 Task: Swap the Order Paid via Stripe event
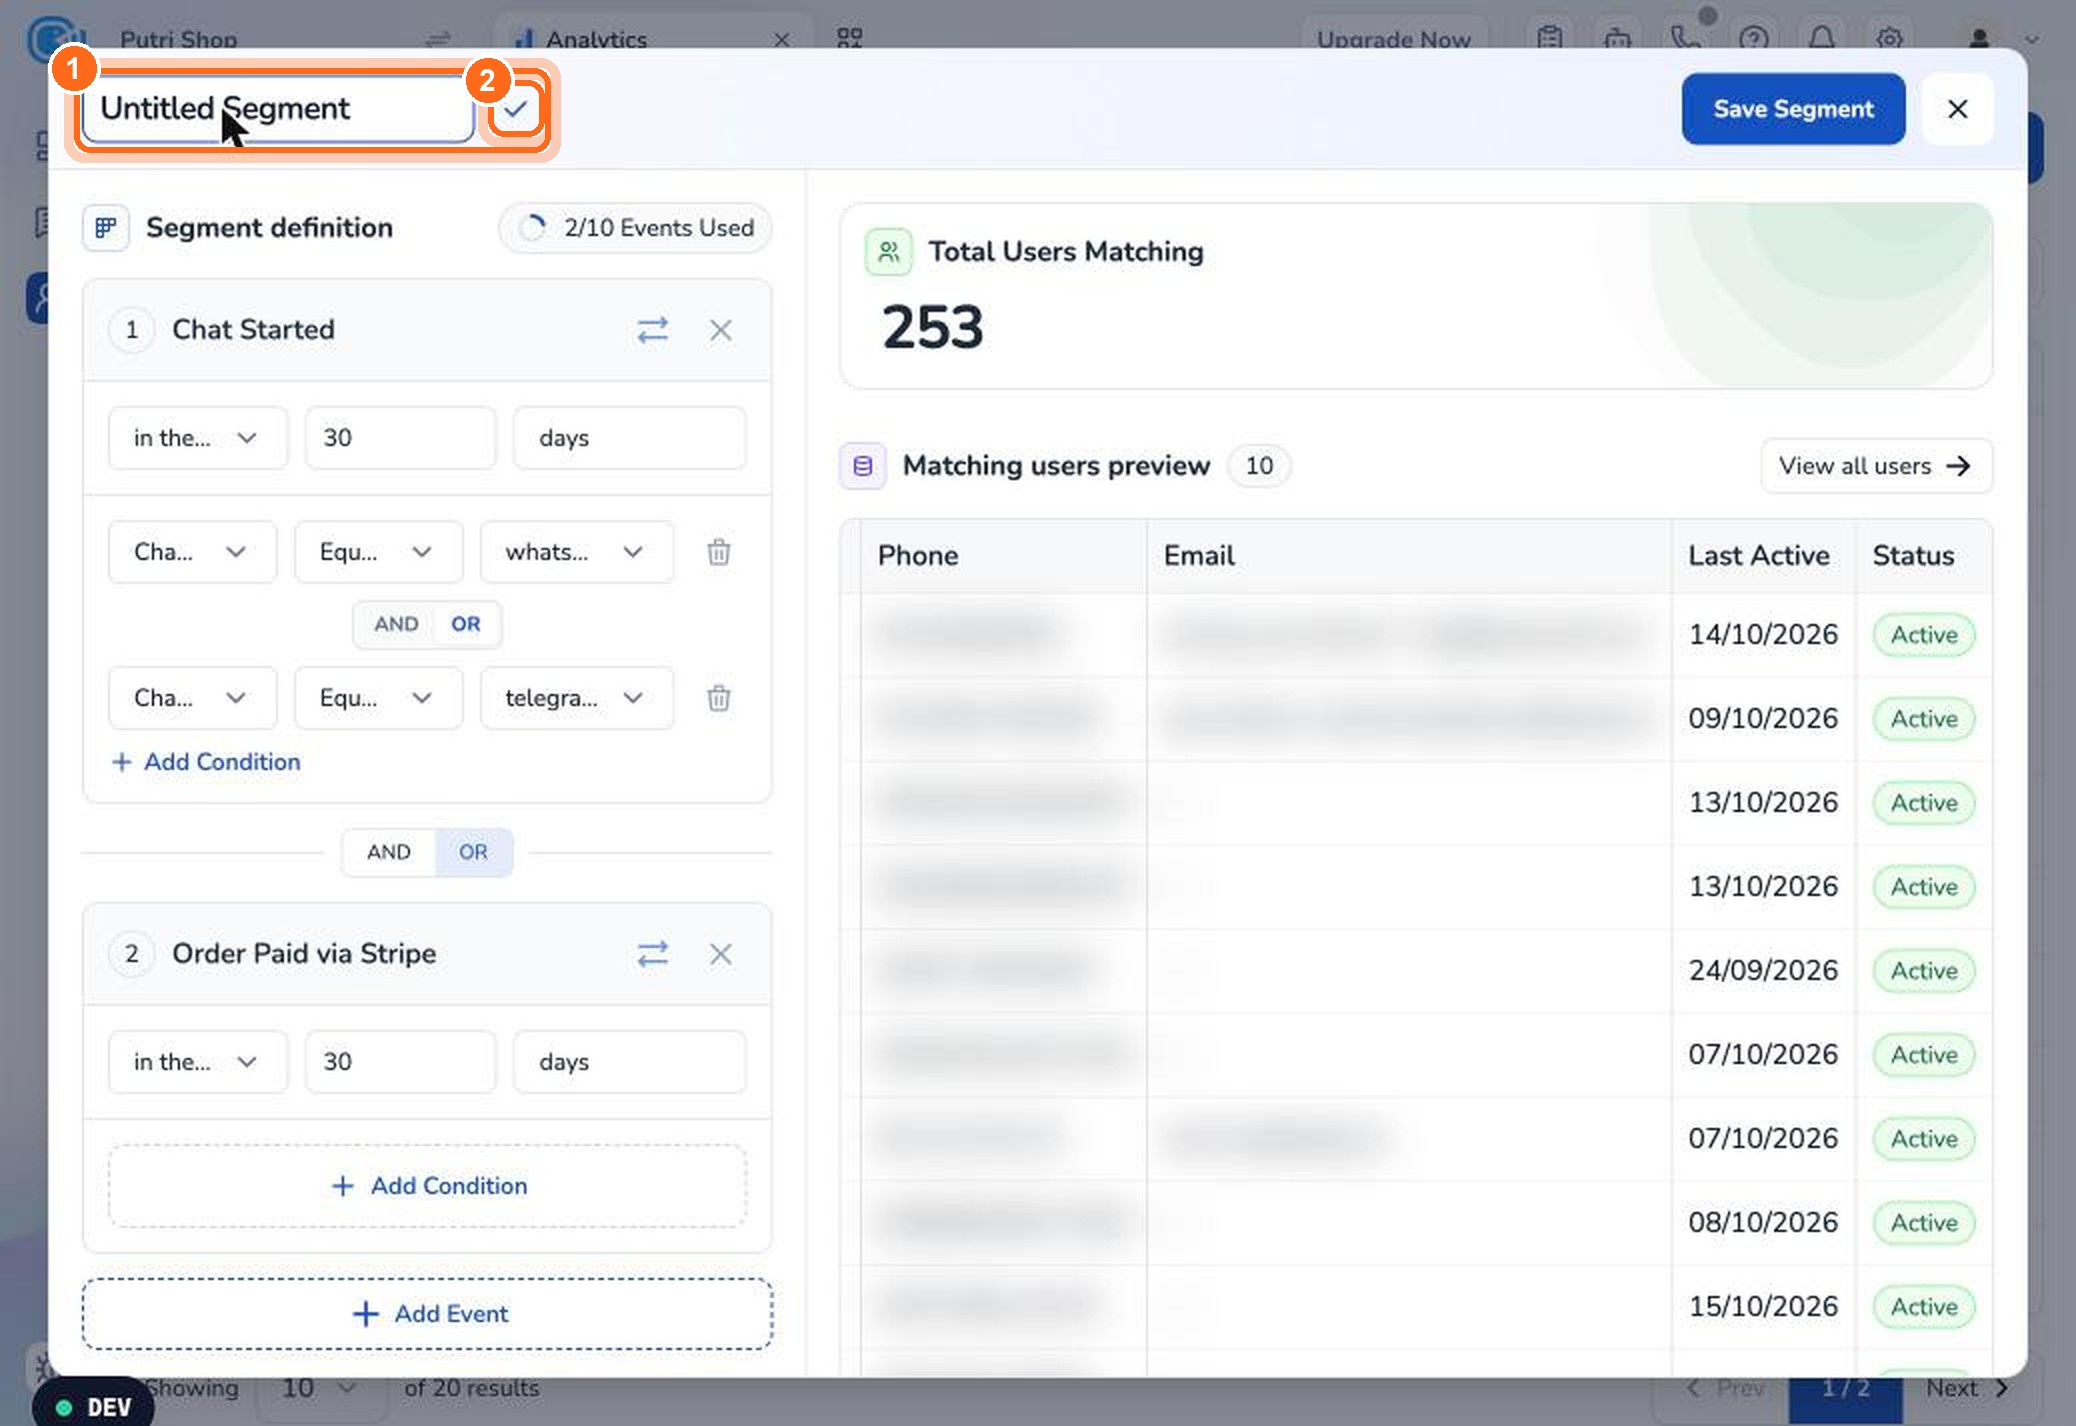coord(653,954)
